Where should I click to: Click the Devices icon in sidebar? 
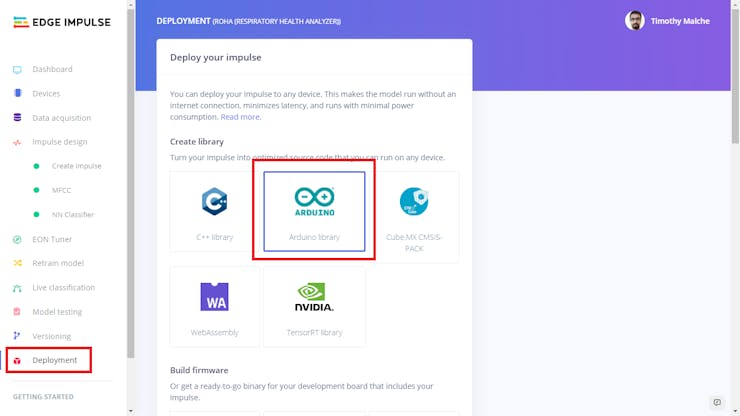(17, 93)
